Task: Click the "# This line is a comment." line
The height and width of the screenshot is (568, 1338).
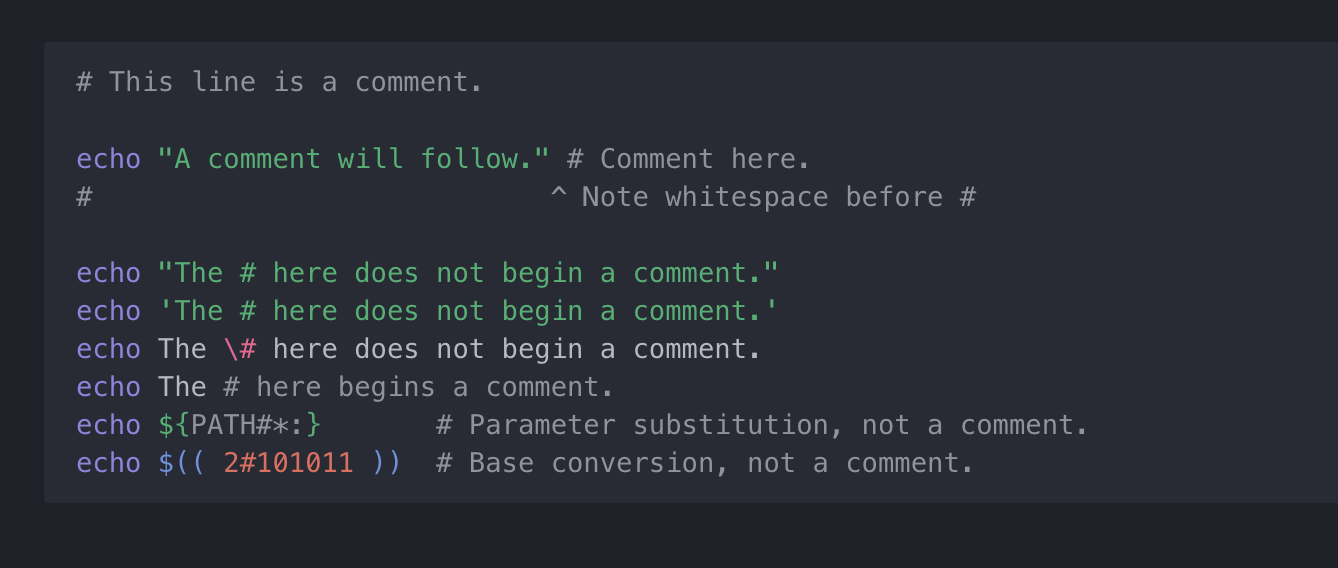Action: click(x=279, y=82)
